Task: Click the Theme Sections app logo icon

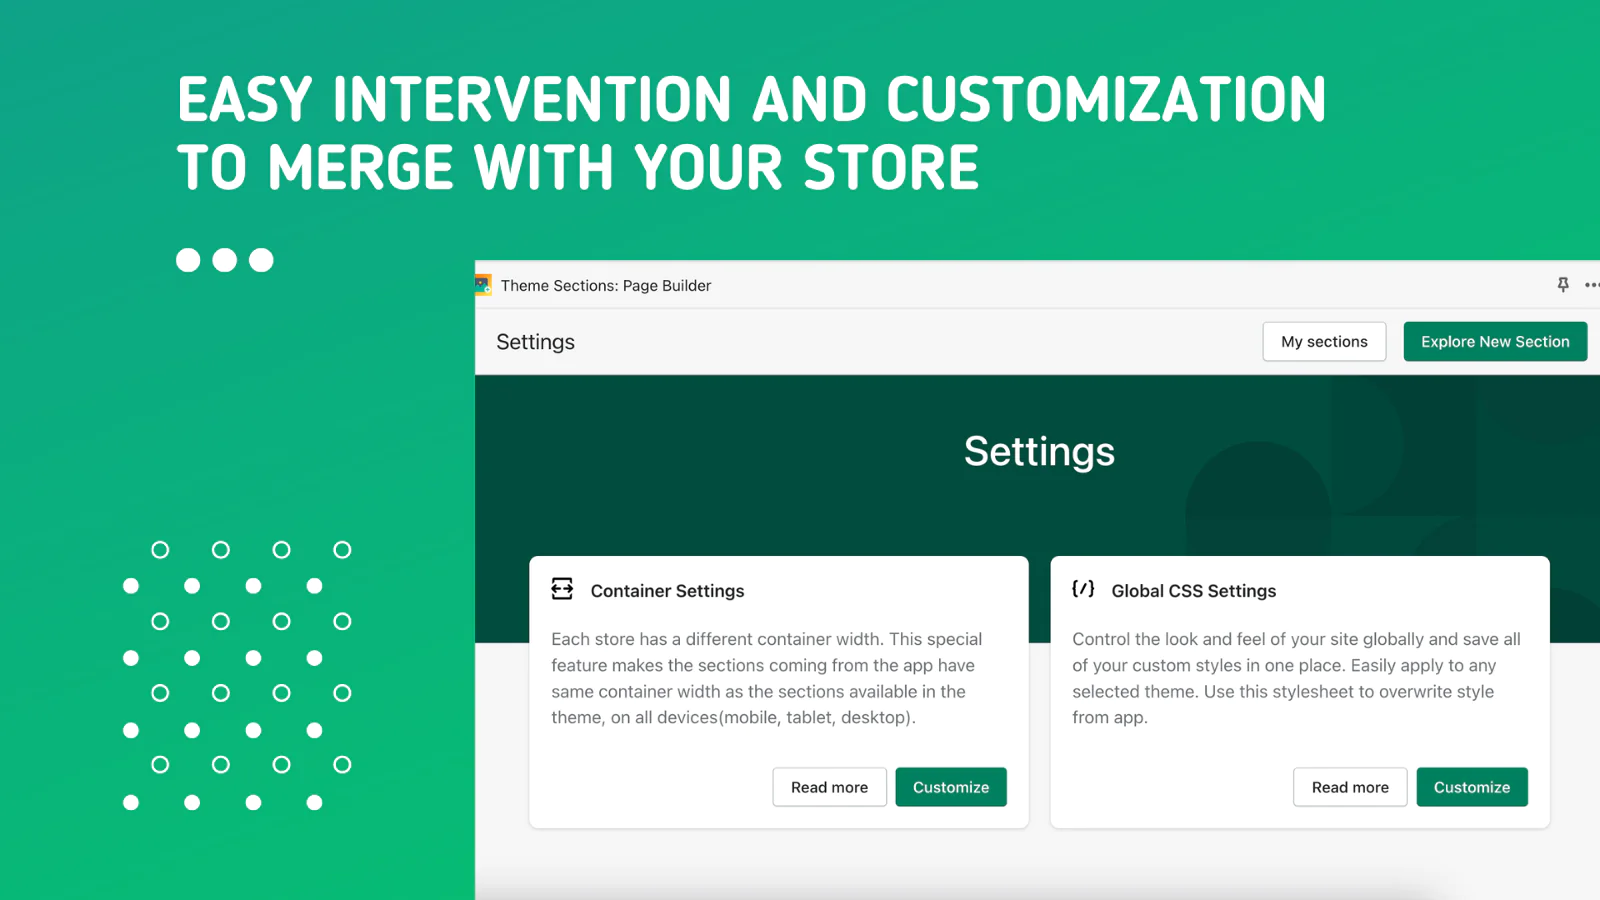Action: [x=483, y=285]
